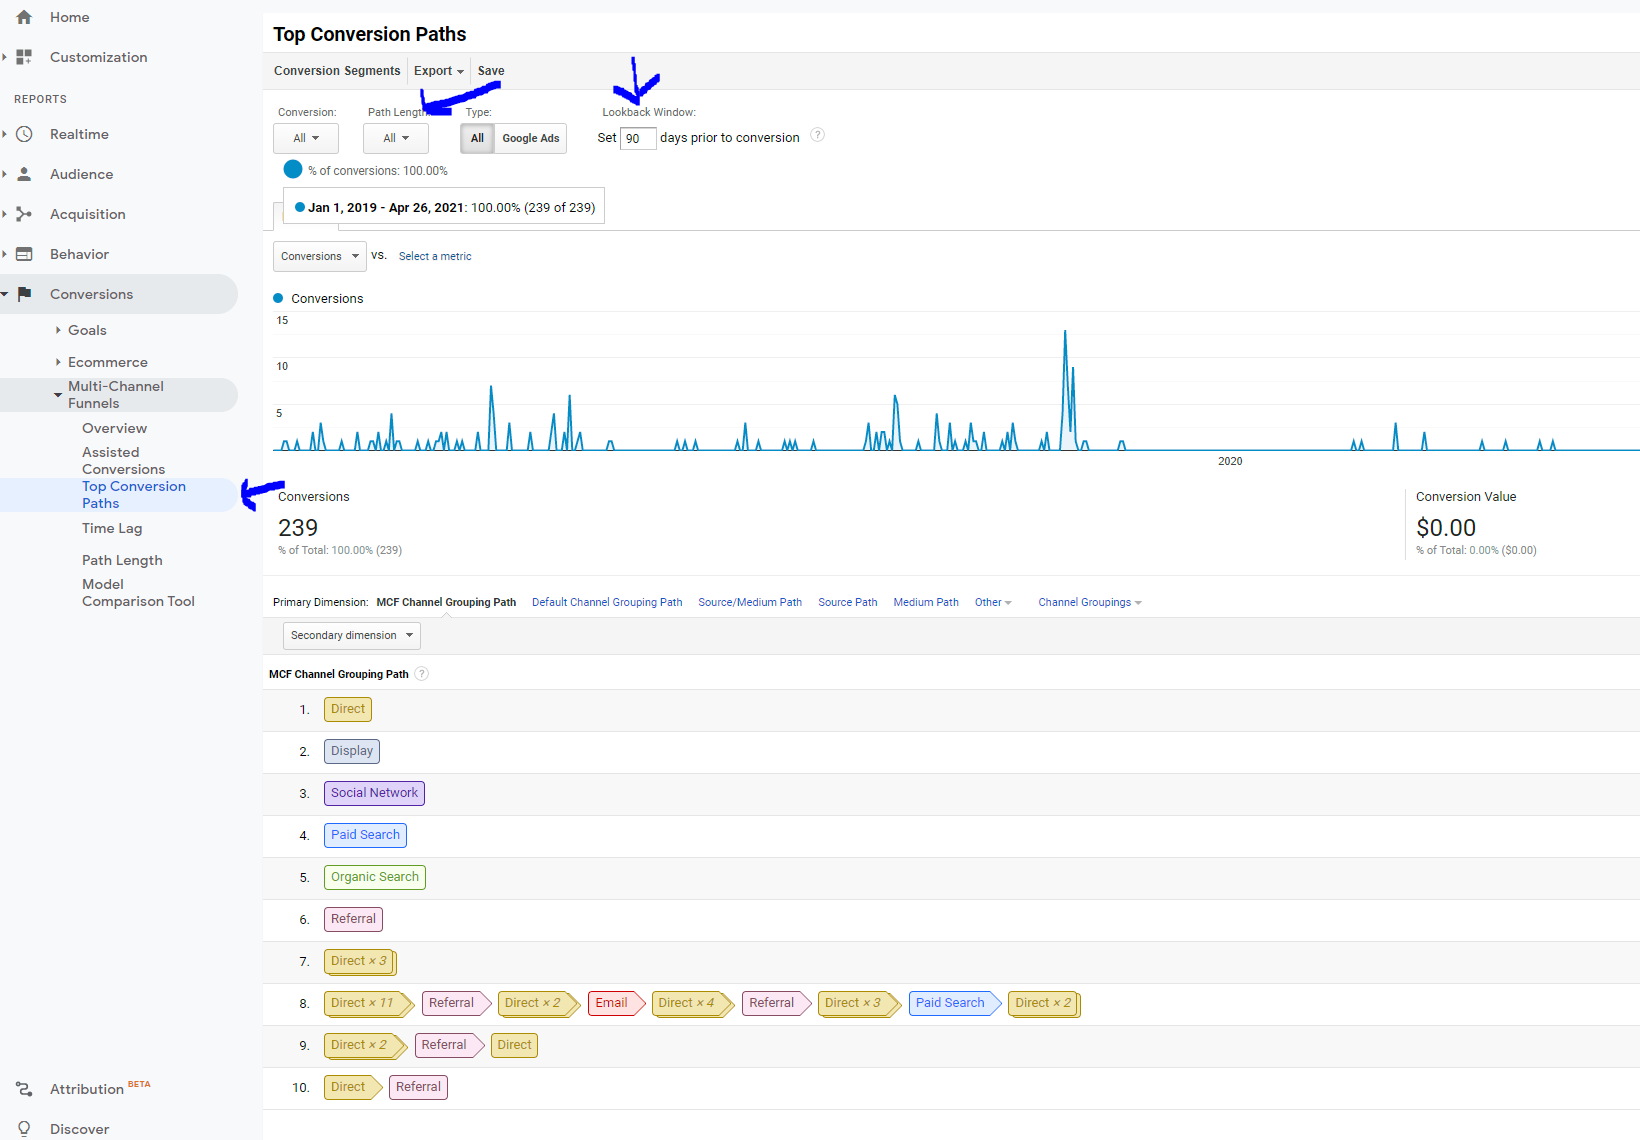Open the Conversion All dropdown
The image size is (1640, 1140).
(306, 138)
